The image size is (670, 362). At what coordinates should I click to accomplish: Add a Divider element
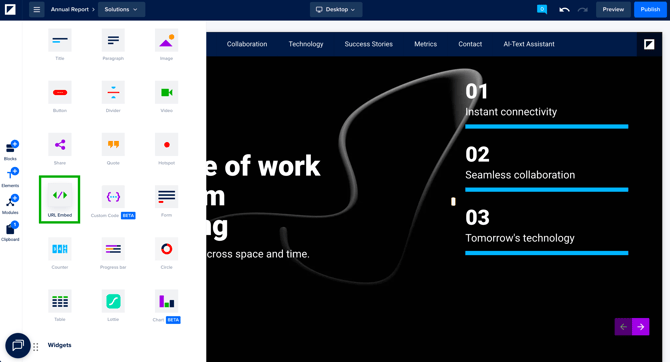point(113,93)
